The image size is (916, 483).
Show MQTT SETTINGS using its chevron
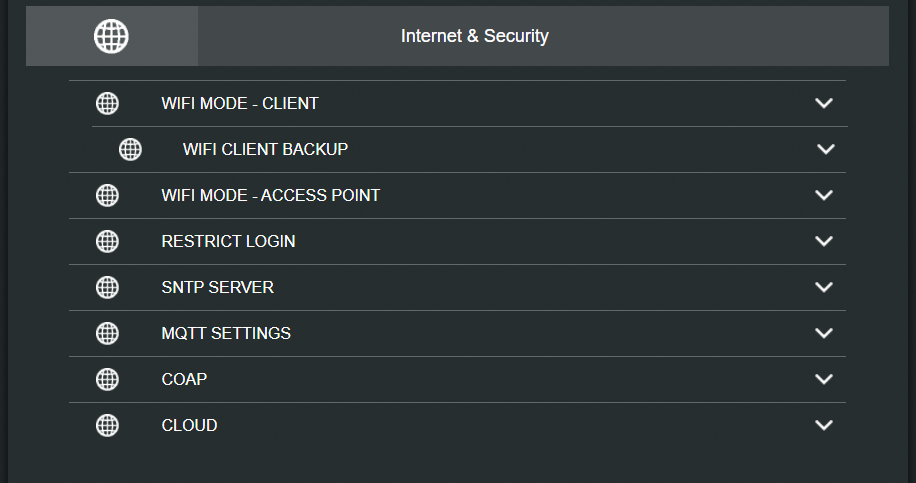tap(824, 333)
